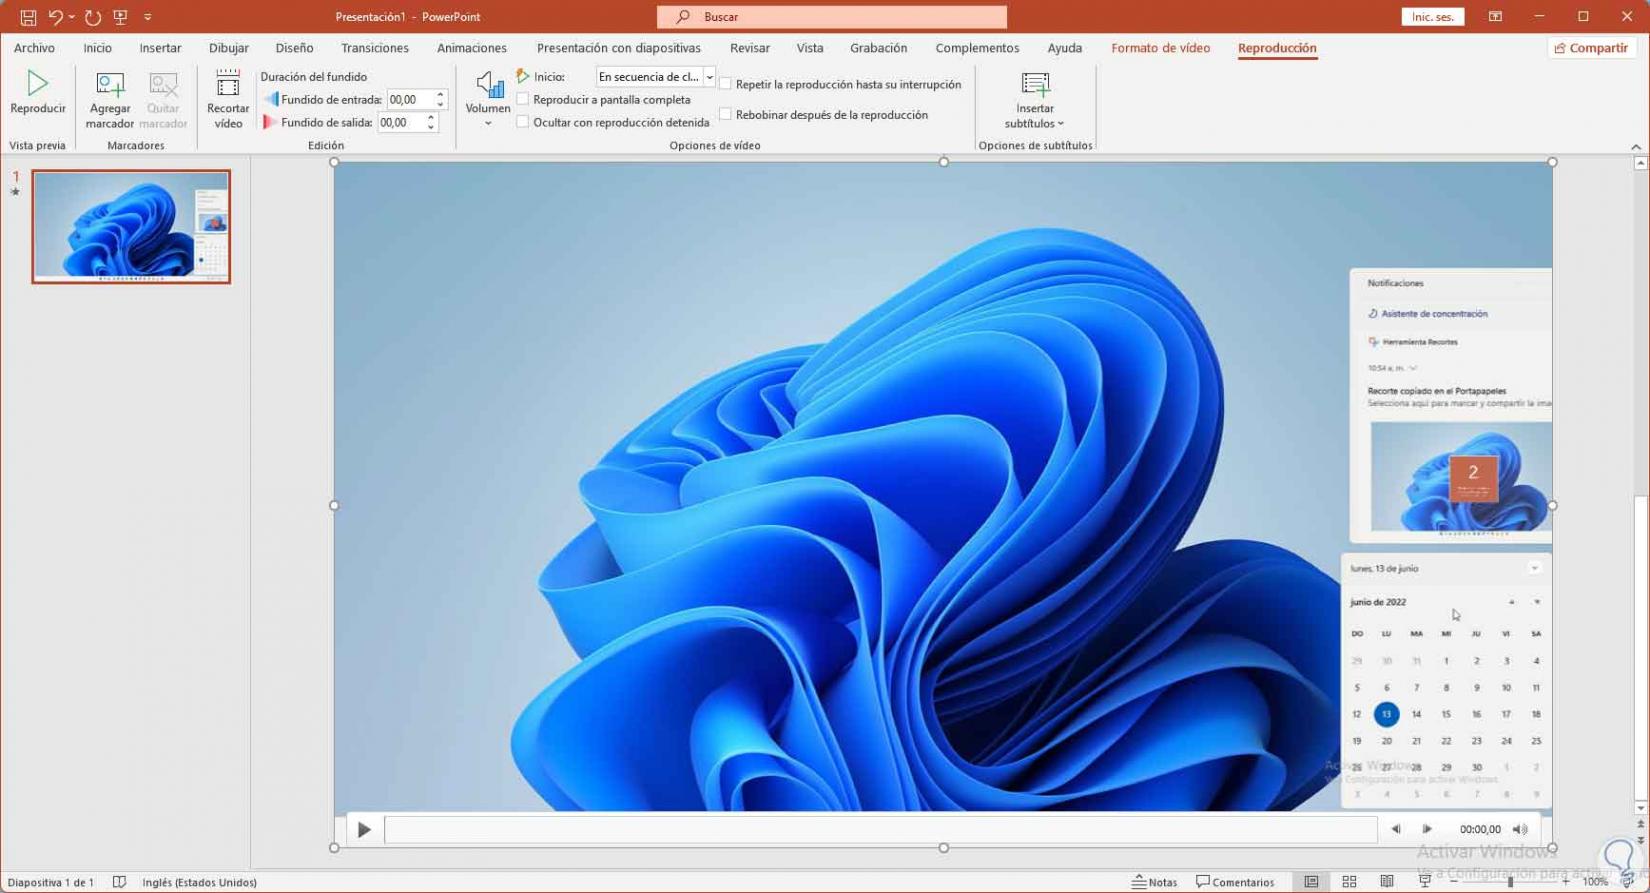Click Inglés (Estados Unidos) language indicator
This screenshot has height=893, width=1650.
click(x=199, y=882)
